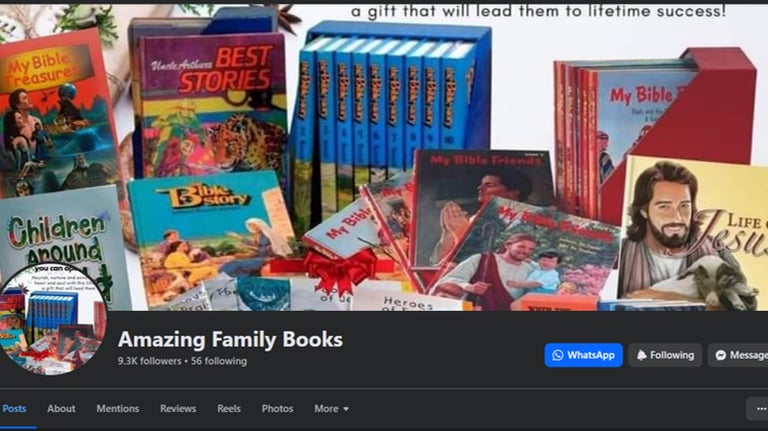Open the Mentions tab
This screenshot has height=431, width=768.
(x=118, y=408)
